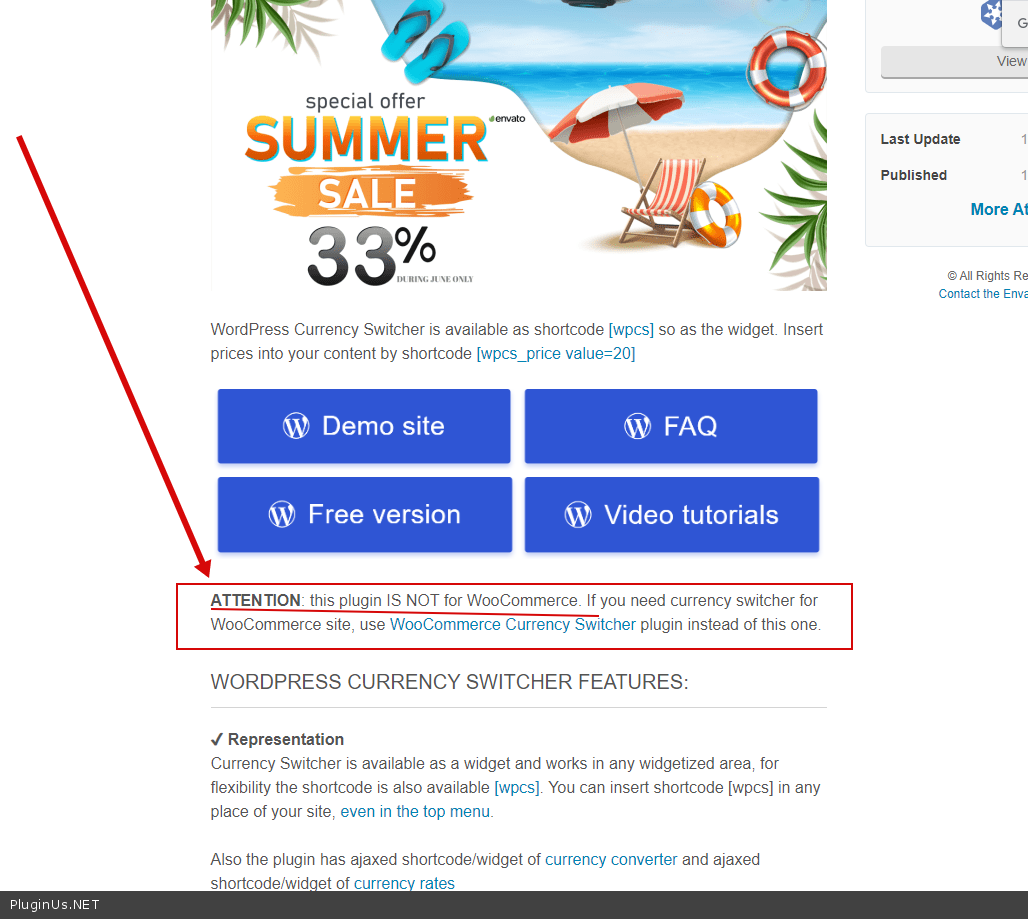The image size is (1028, 919).
Task: Click the checkmark beside Representation heading
Action: [x=216, y=740]
